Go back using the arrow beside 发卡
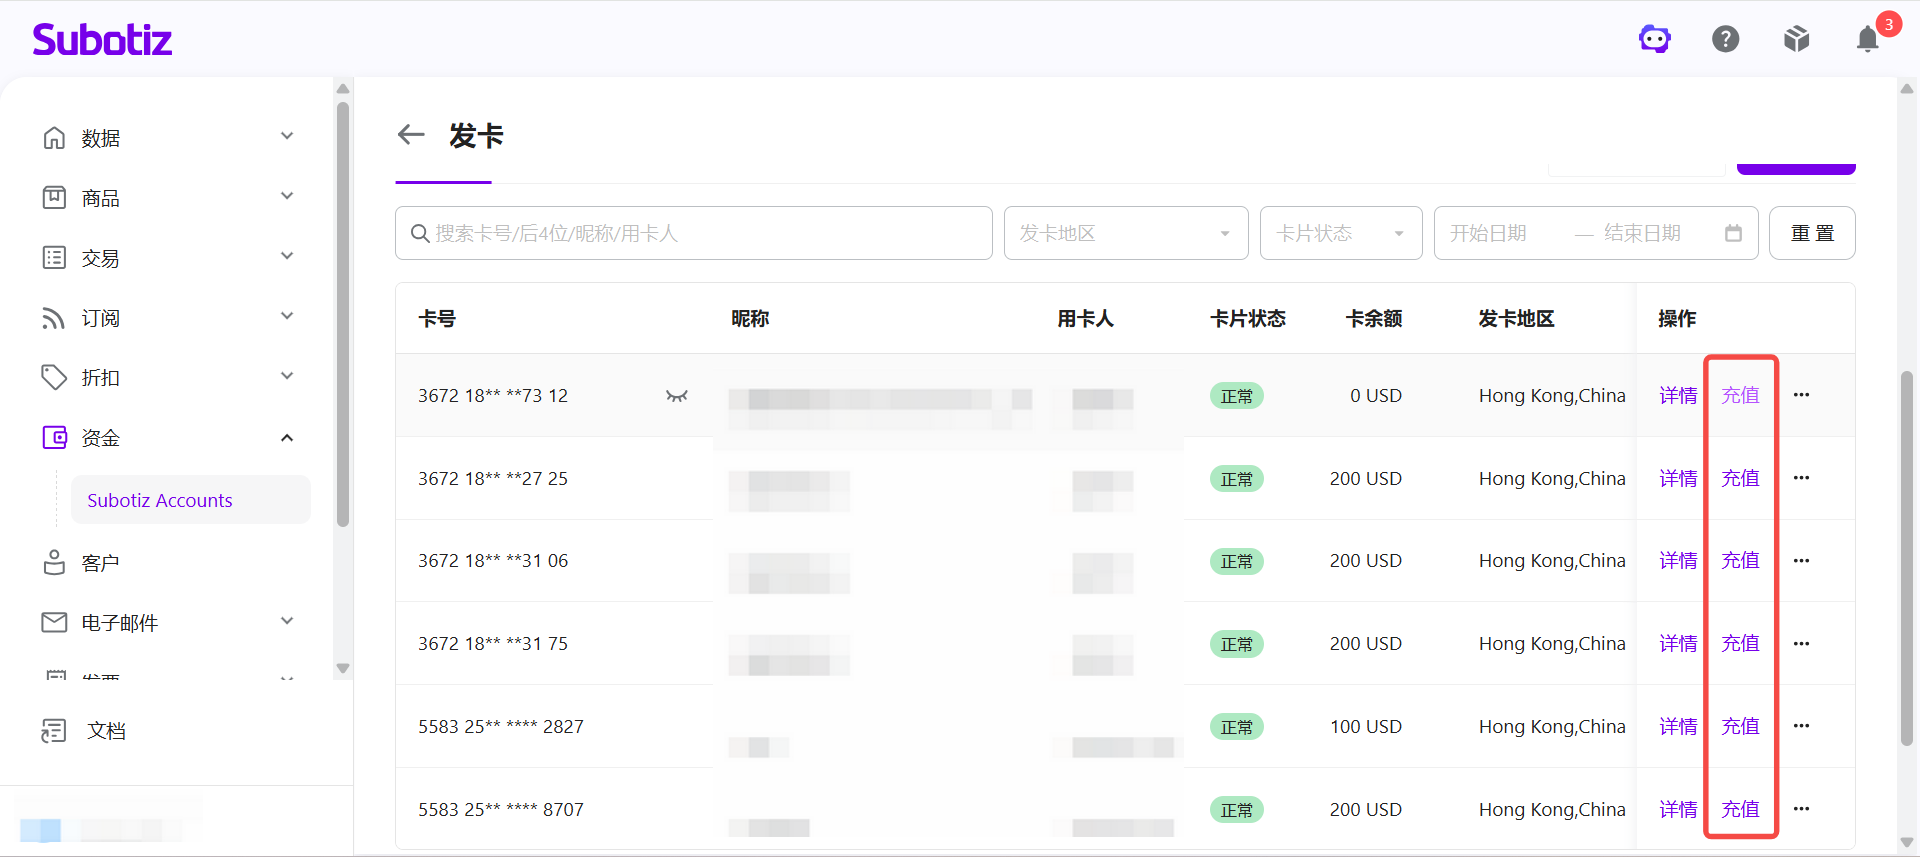This screenshot has width=1920, height=857. (x=411, y=134)
